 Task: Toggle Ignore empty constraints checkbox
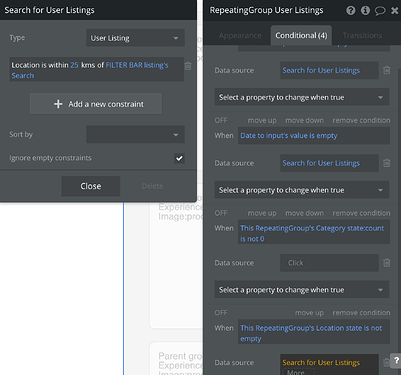pos(179,158)
